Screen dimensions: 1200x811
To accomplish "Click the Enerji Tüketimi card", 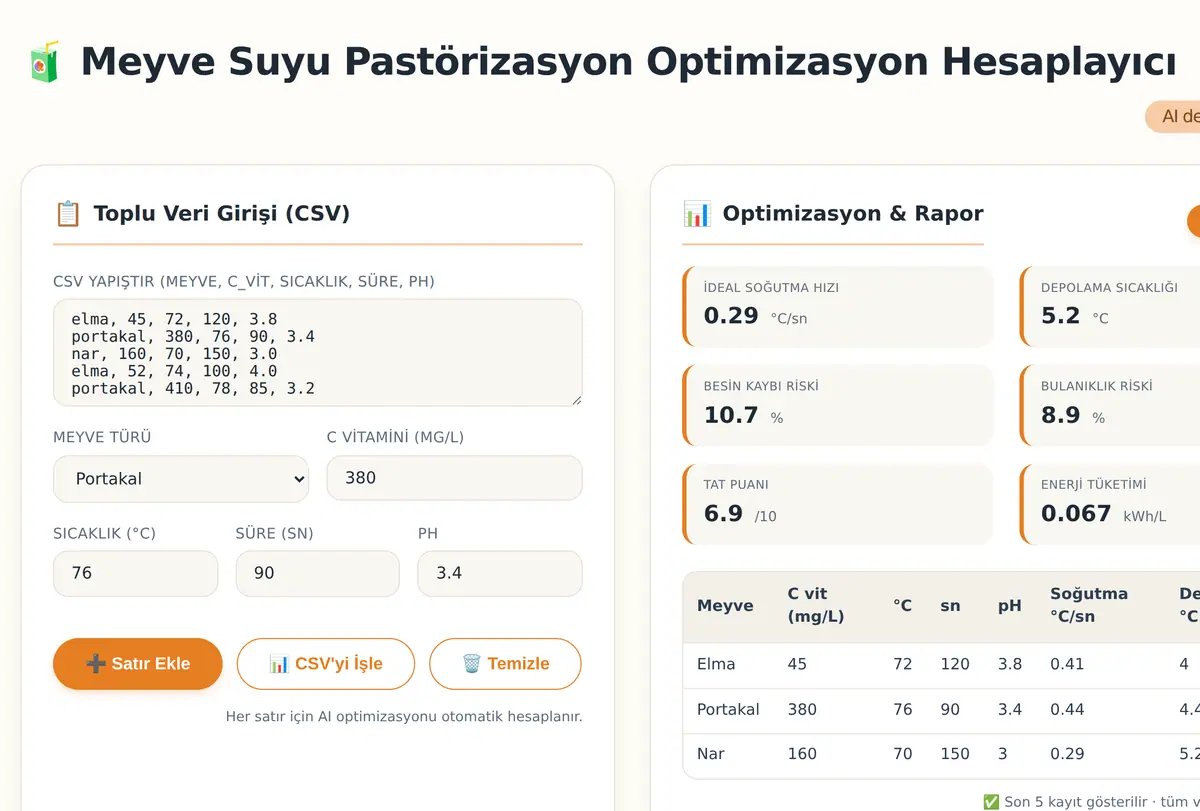I will click(x=1110, y=504).
